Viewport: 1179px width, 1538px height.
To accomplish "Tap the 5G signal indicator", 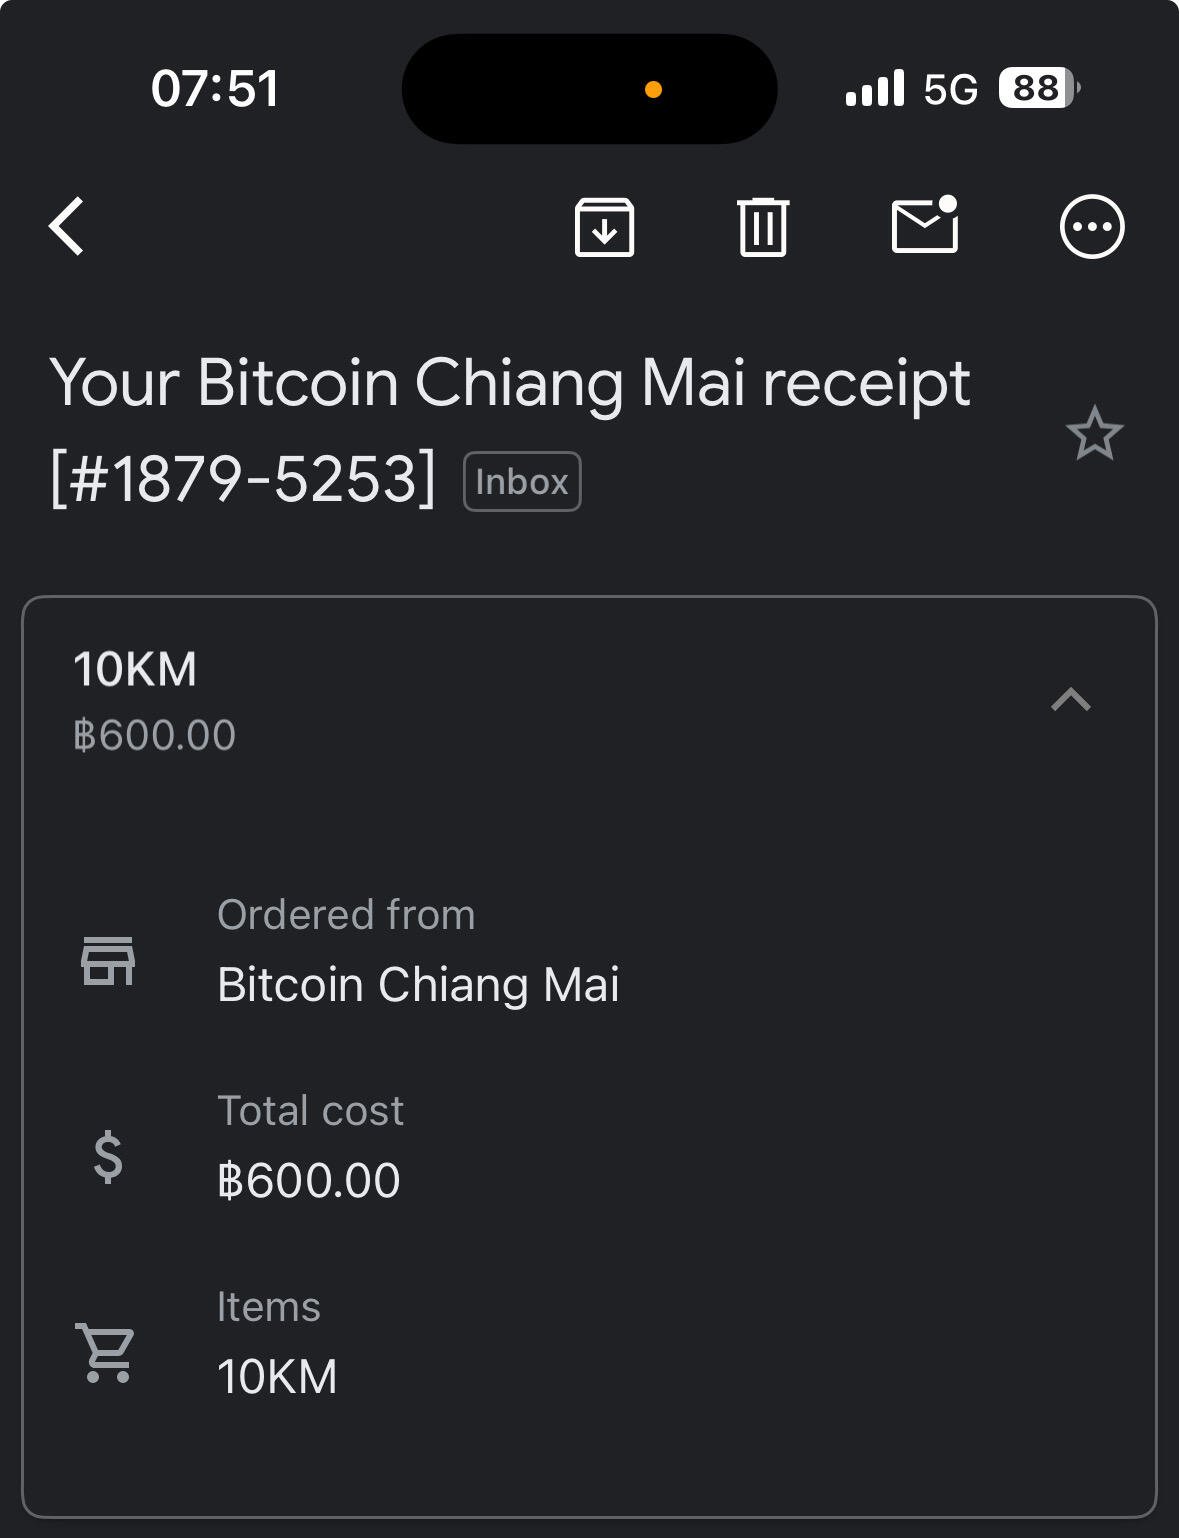I will click(950, 89).
